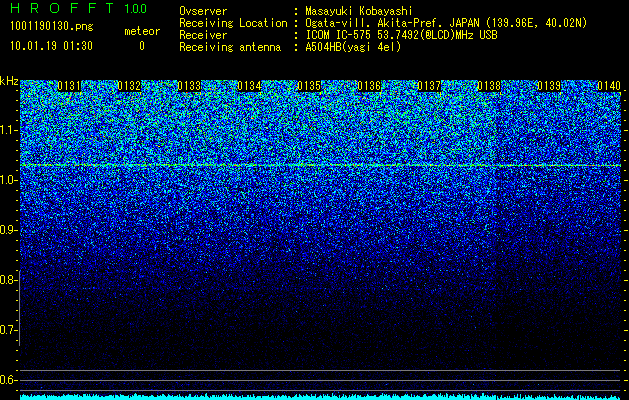Viewport: 629px width, 400px height.
Task: Select the 0139 time marker label
Action: click(549, 86)
